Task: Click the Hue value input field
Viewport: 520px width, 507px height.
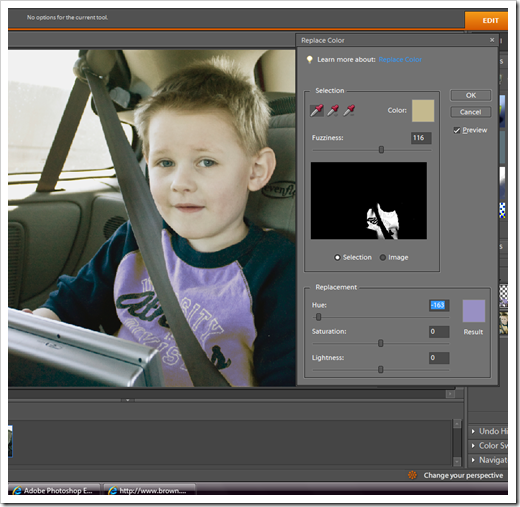Action: point(439,305)
